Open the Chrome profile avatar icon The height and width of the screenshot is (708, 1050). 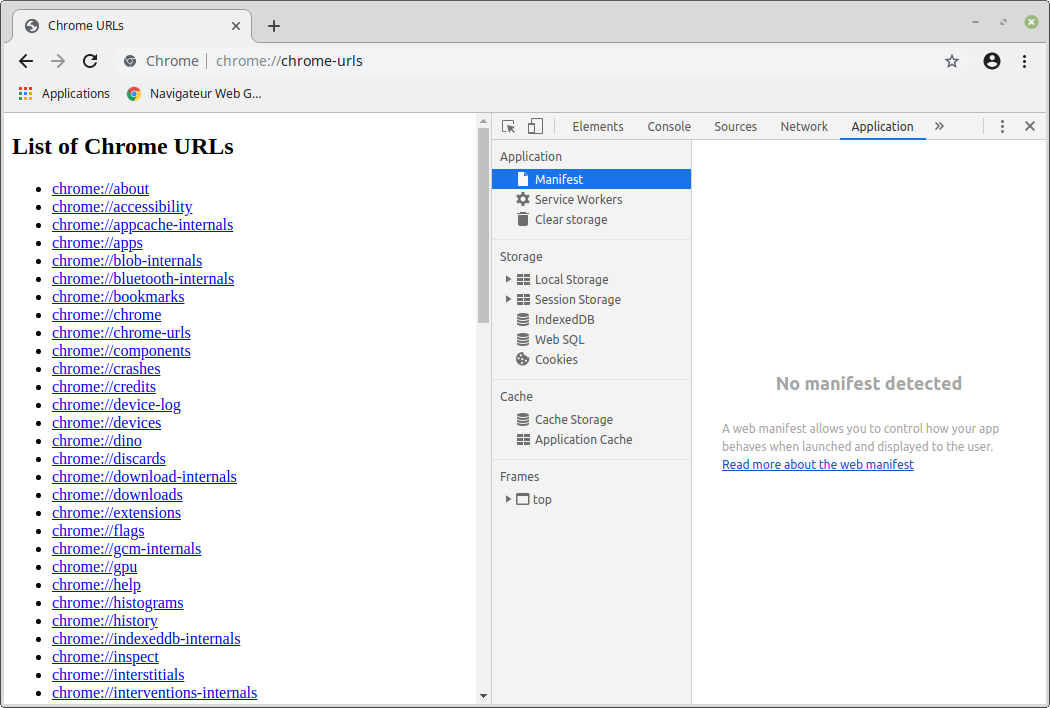992,61
